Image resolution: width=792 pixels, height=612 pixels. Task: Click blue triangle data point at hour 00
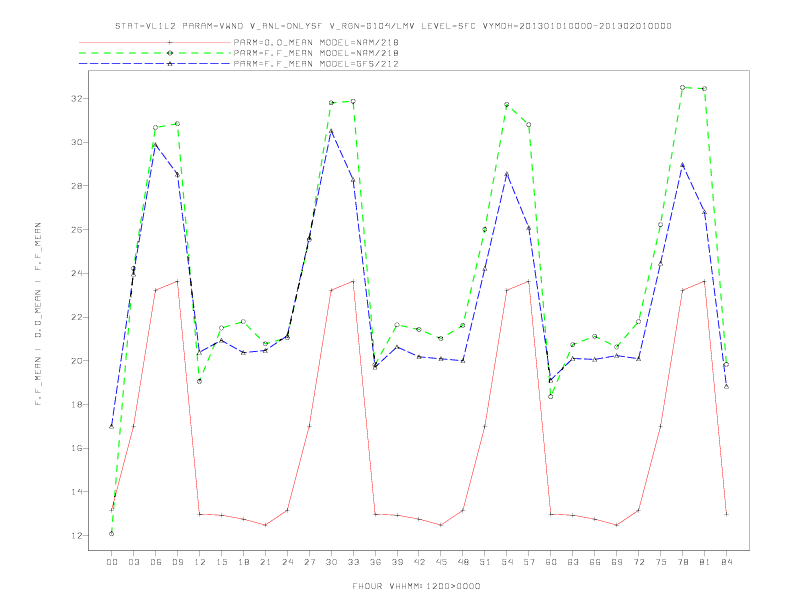tap(112, 427)
